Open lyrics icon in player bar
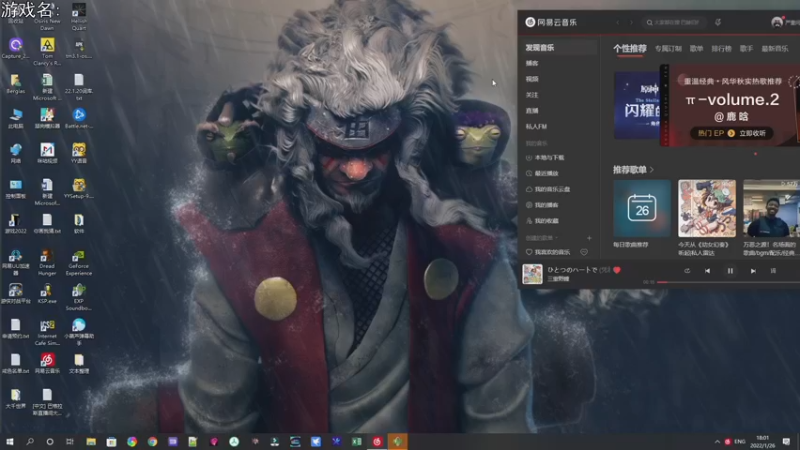This screenshot has width=800, height=450. click(773, 271)
